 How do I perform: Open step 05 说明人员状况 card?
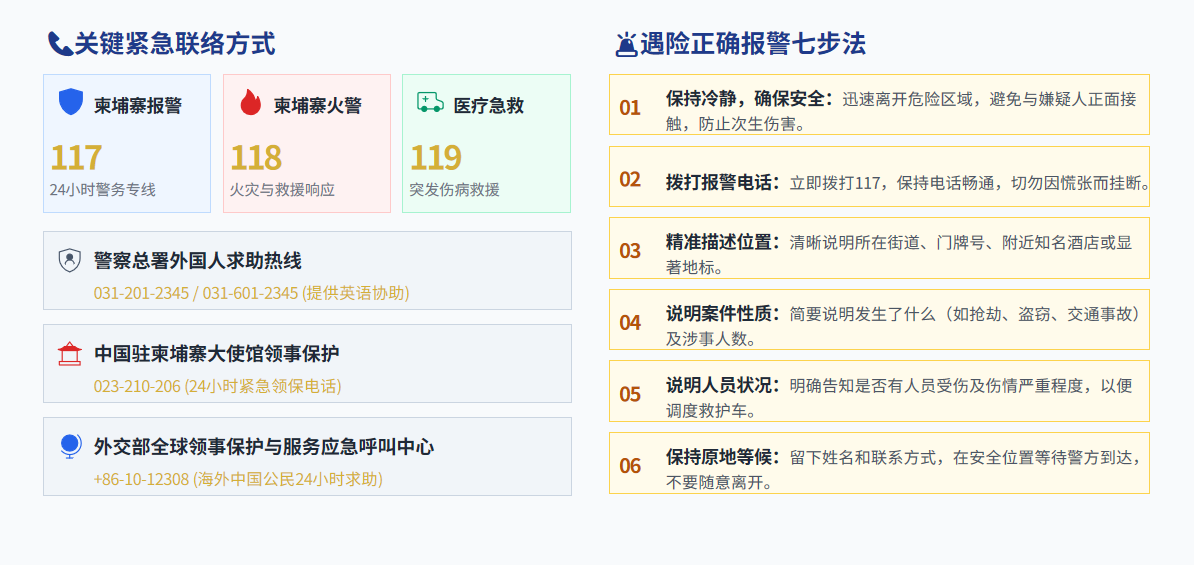[x=880, y=391]
